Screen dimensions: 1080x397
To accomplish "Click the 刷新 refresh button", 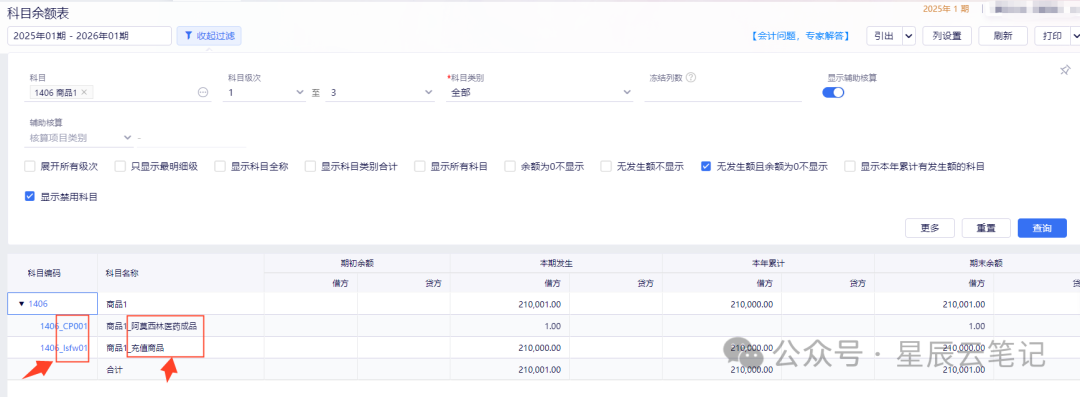I will pyautogui.click(x=1003, y=36).
